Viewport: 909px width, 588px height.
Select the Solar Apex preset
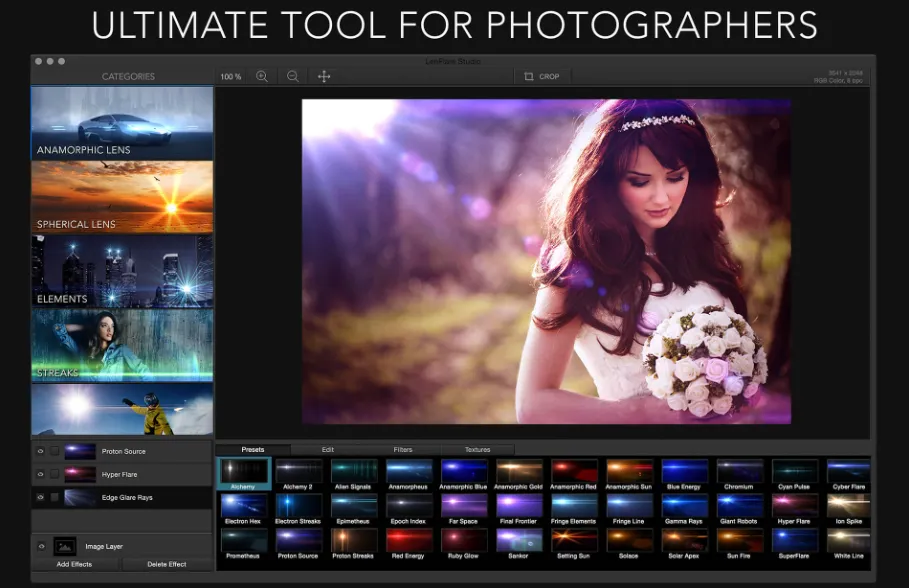(684, 544)
